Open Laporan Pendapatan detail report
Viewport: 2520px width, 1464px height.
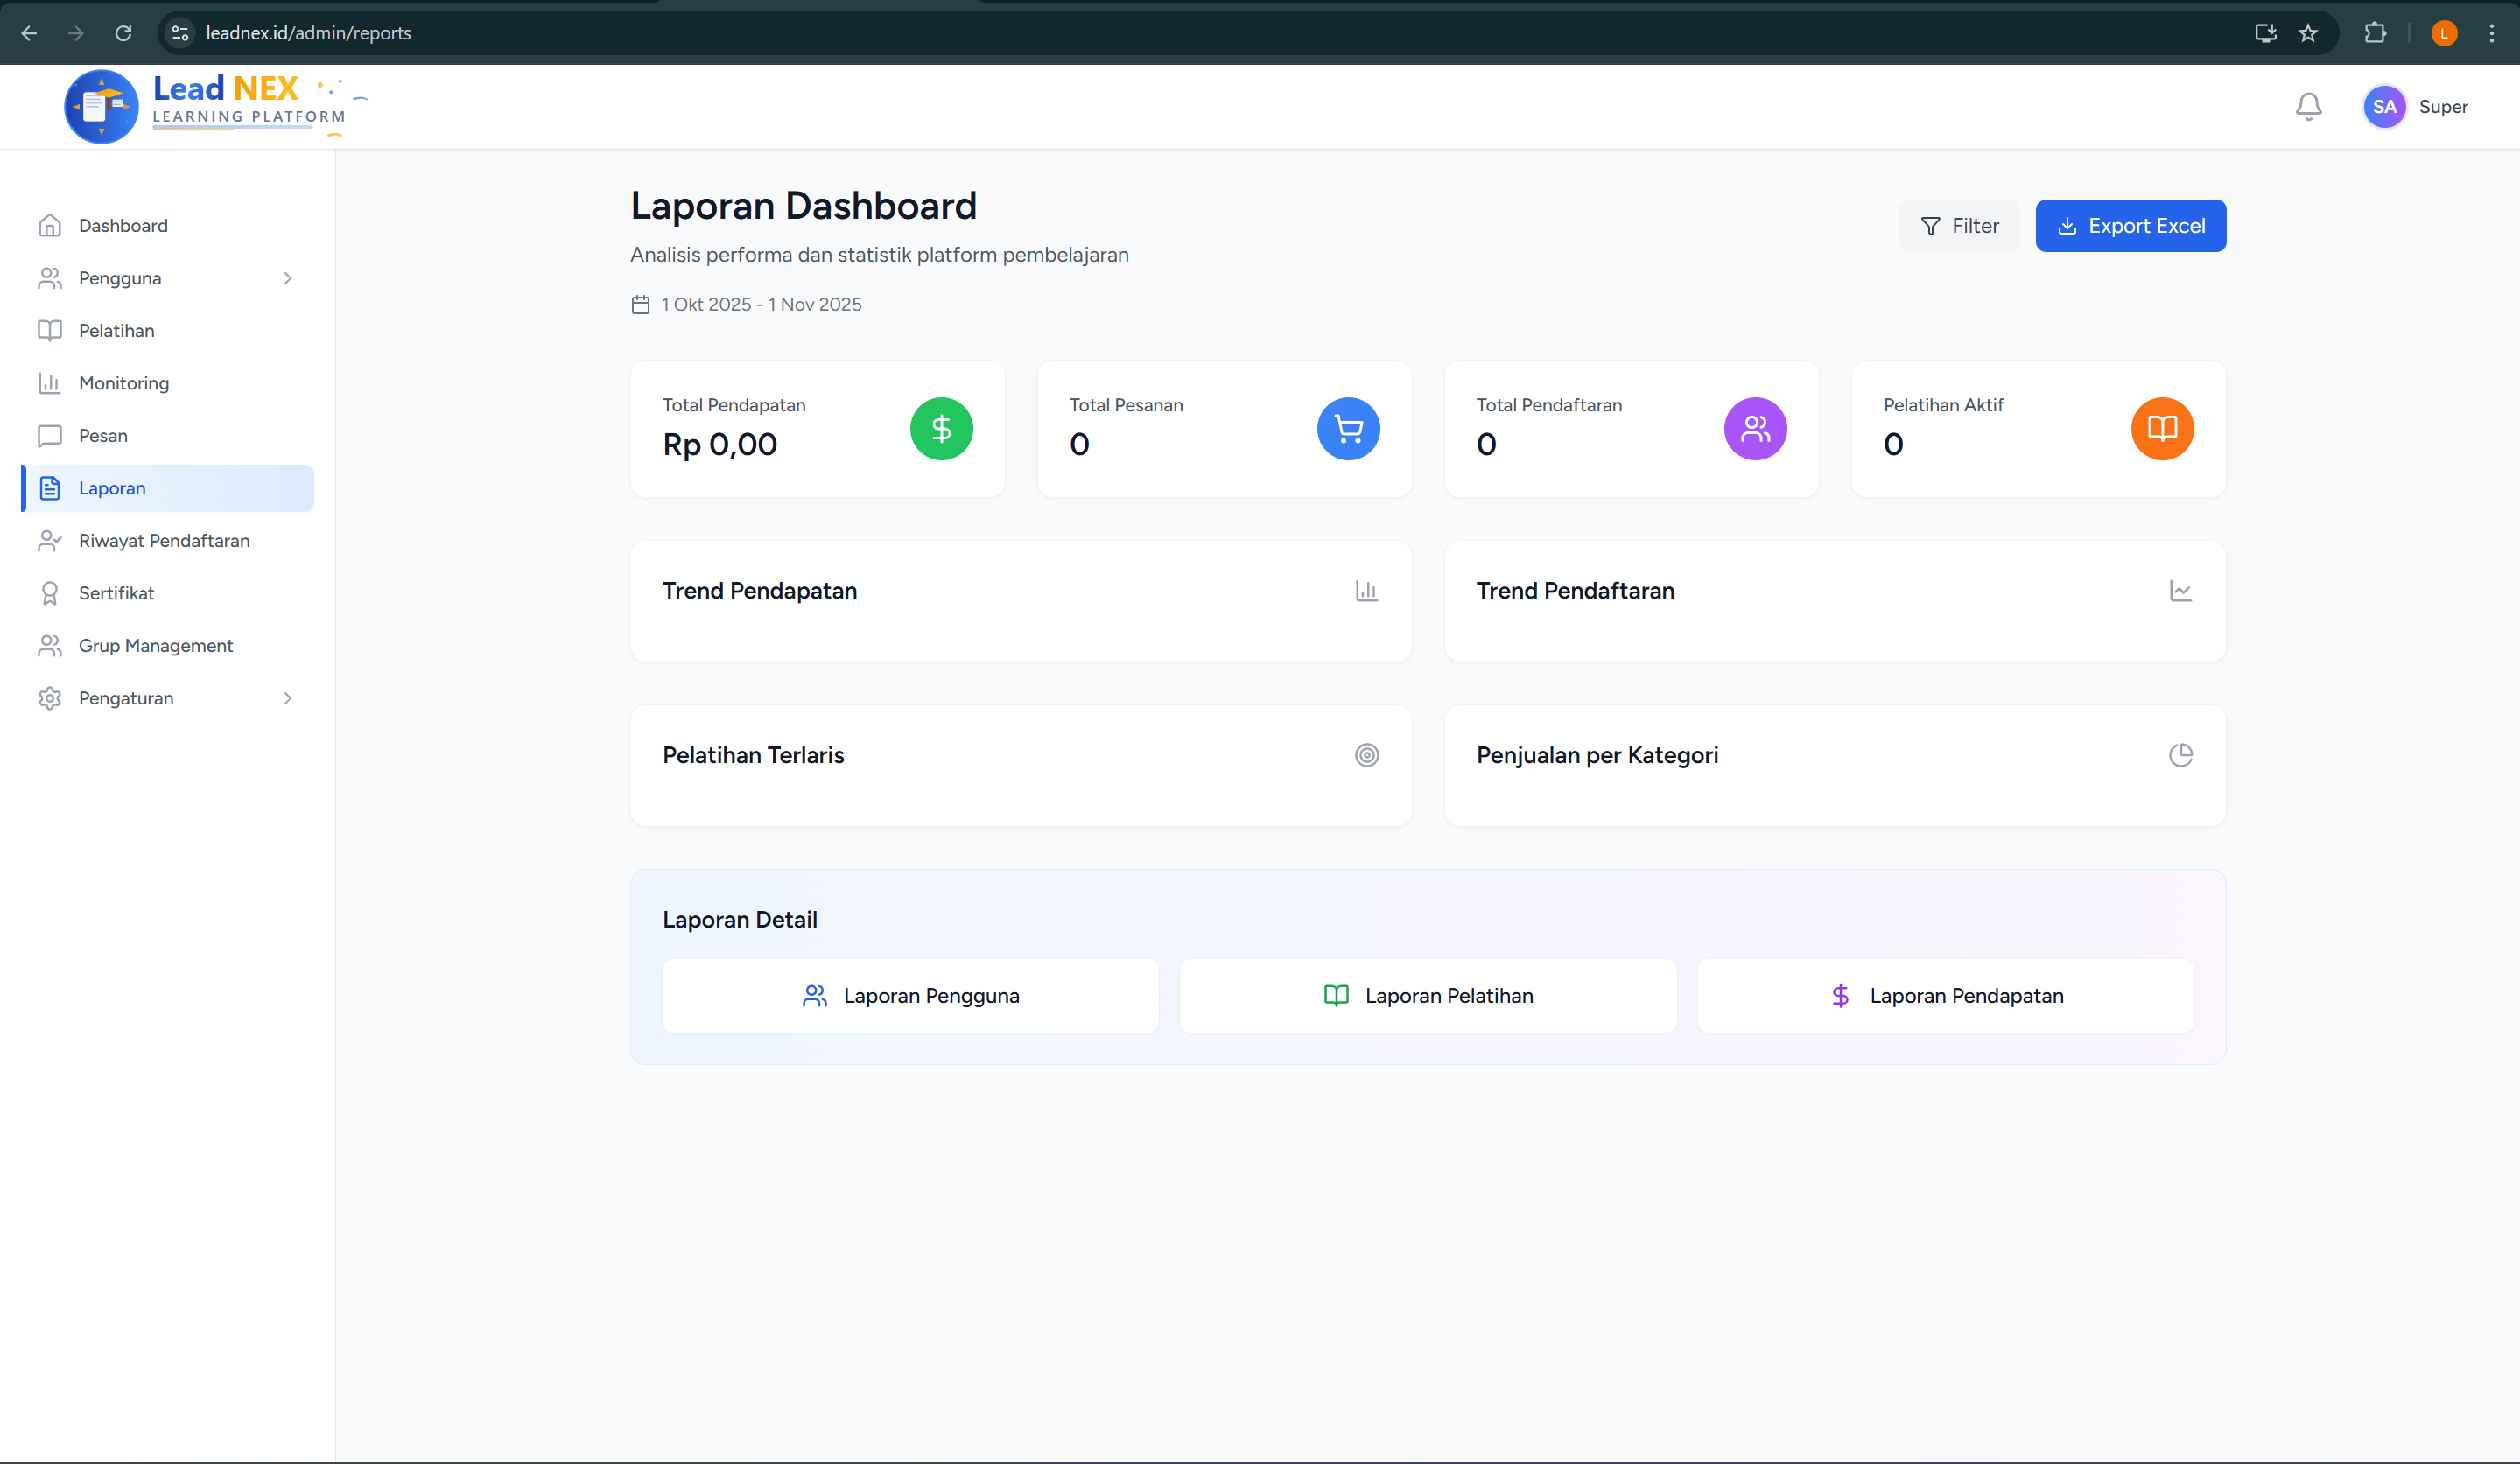1945,996
